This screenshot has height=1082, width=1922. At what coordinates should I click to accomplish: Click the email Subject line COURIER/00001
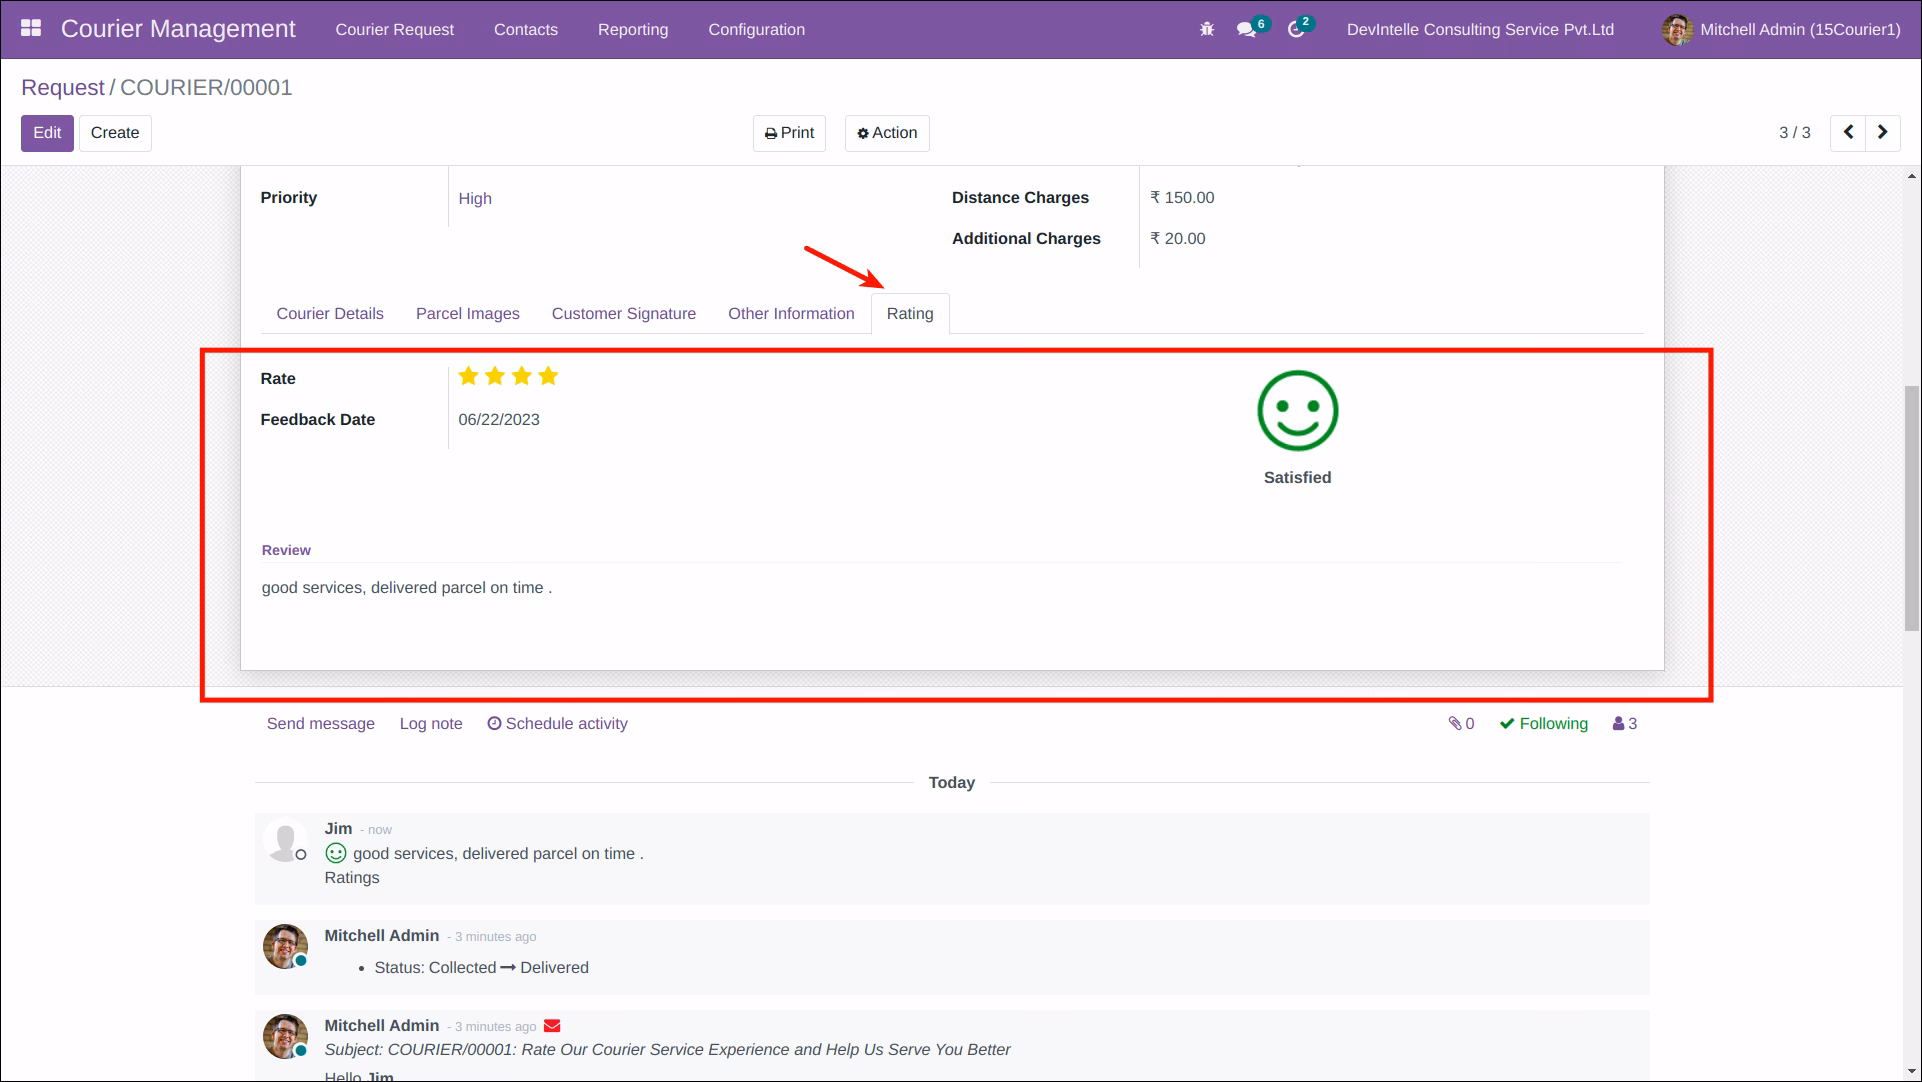667,1050
